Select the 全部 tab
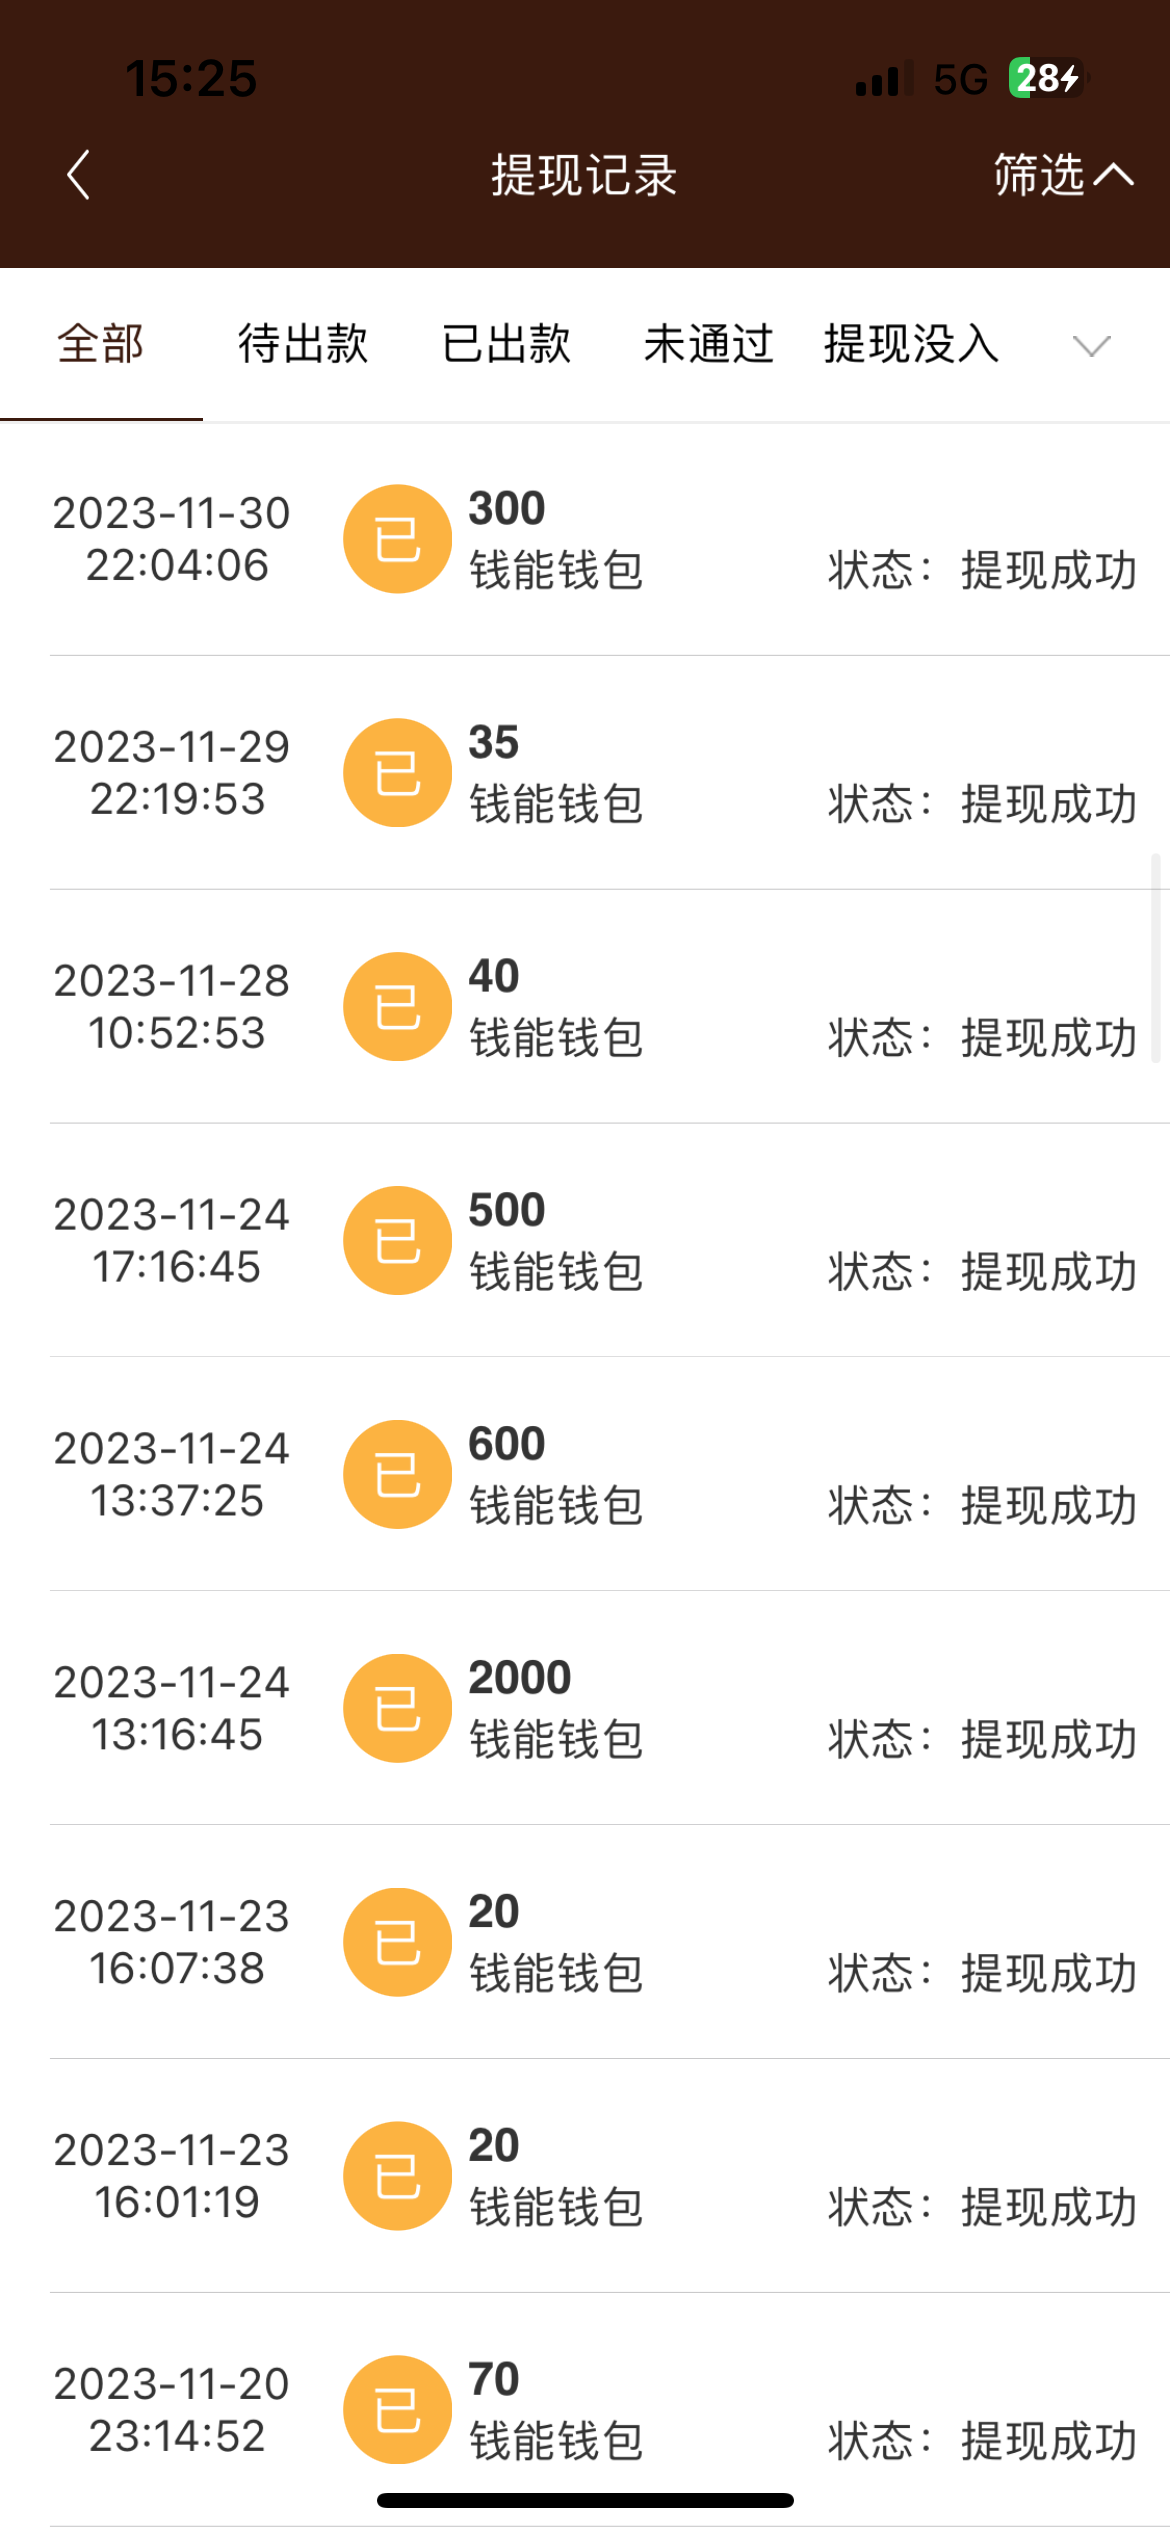This screenshot has height=2532, width=1170. pyautogui.click(x=101, y=344)
